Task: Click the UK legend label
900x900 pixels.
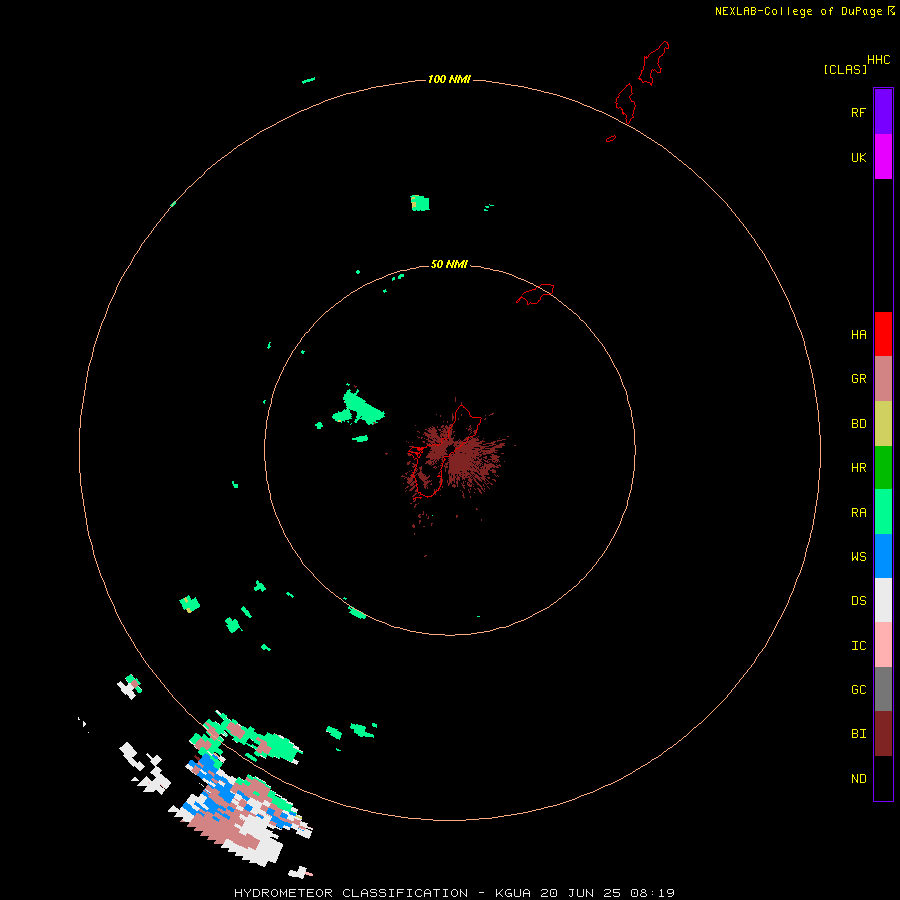Action: click(858, 158)
